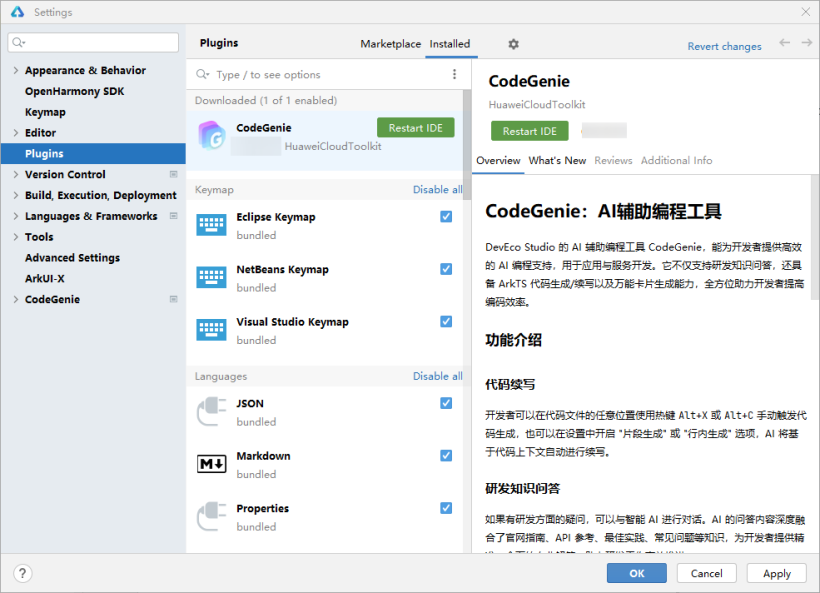The width and height of the screenshot is (820, 593).
Task: Click the Eclipse Keymap keyboard icon
Action: [211, 223]
